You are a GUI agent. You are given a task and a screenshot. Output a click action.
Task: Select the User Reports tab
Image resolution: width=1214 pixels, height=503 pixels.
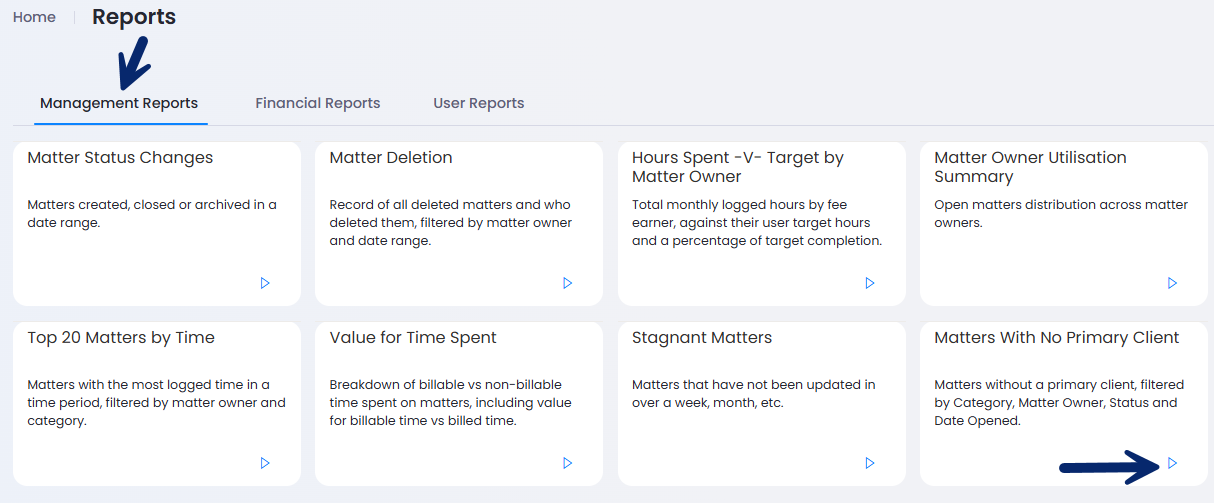[479, 103]
